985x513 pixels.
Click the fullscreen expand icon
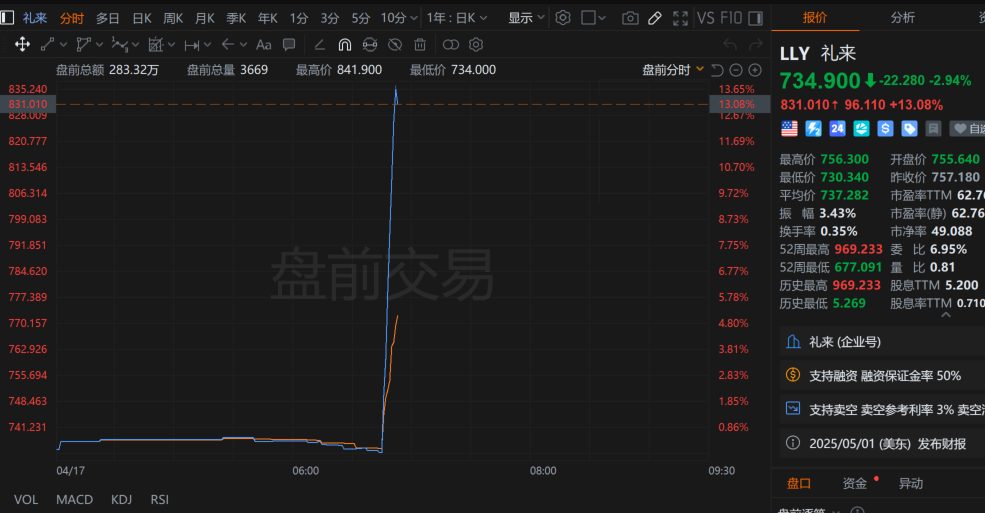tap(680, 18)
